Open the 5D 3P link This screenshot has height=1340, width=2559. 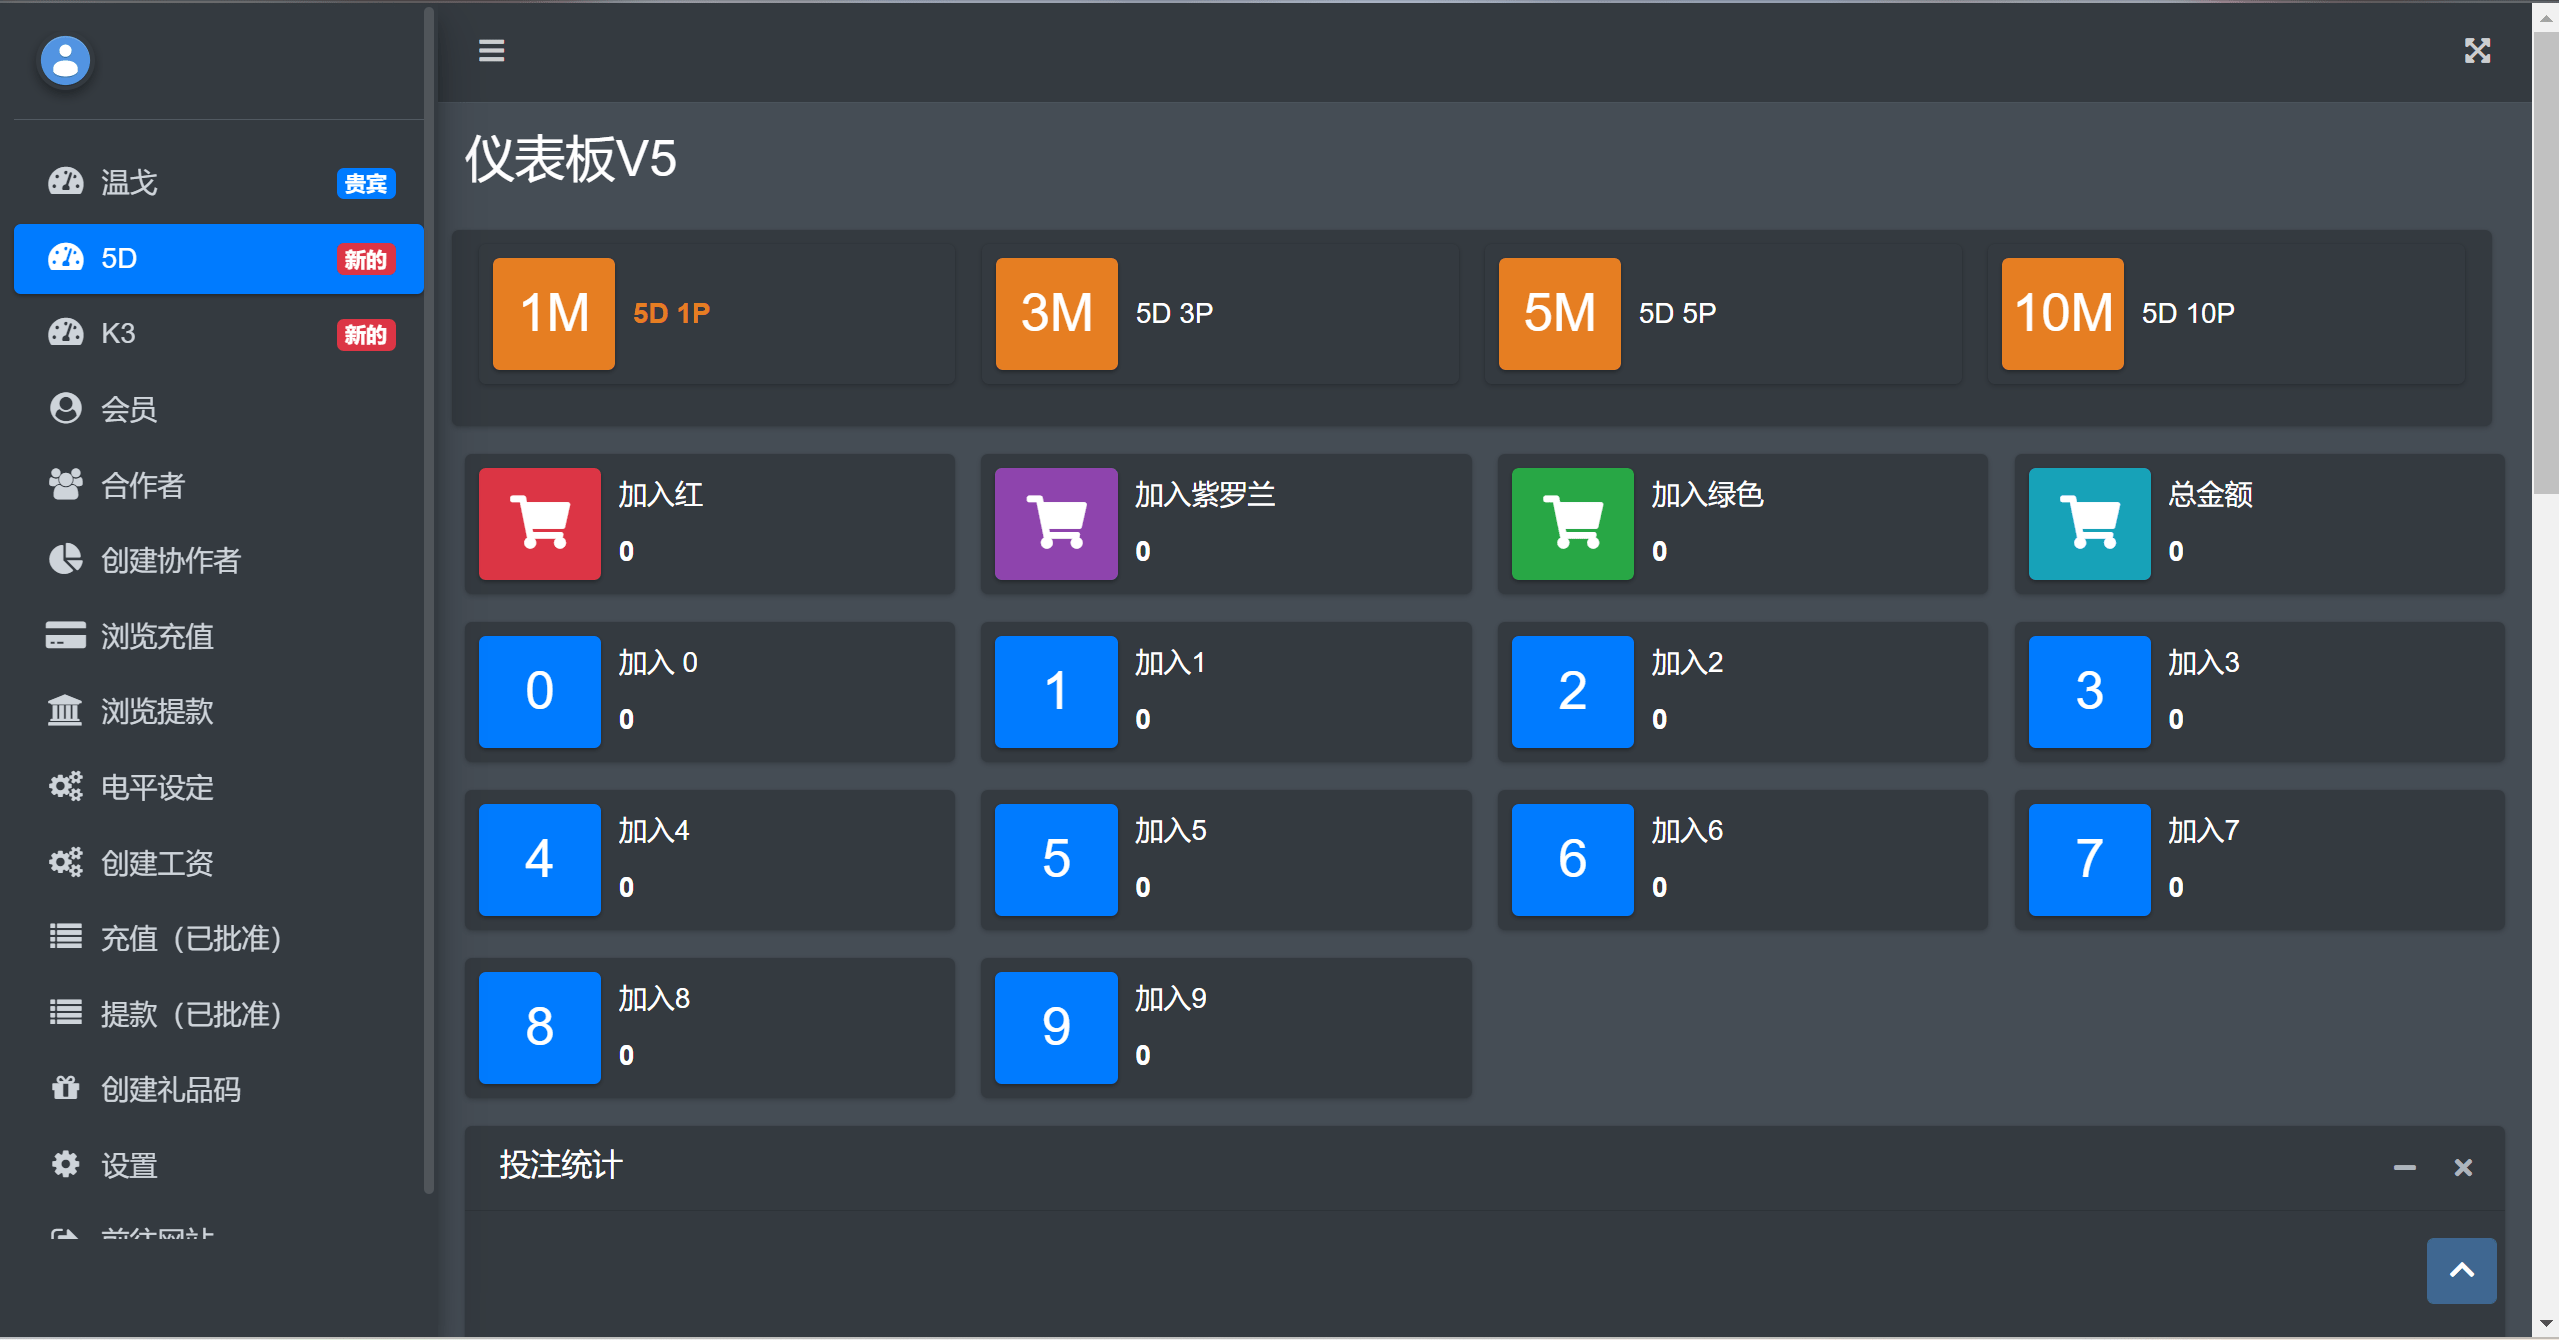click(1174, 313)
